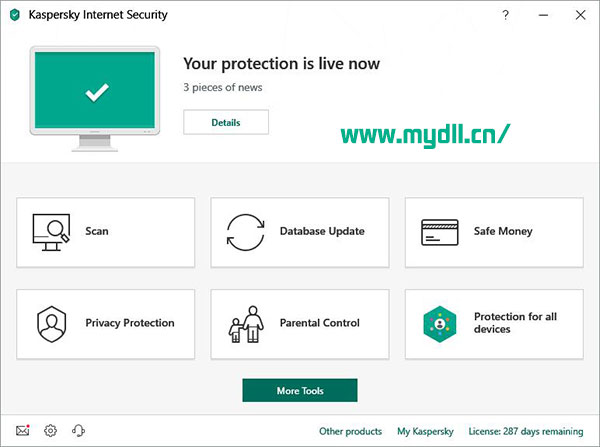
Task: Open Settings via the gear icon
Action: tap(50, 431)
